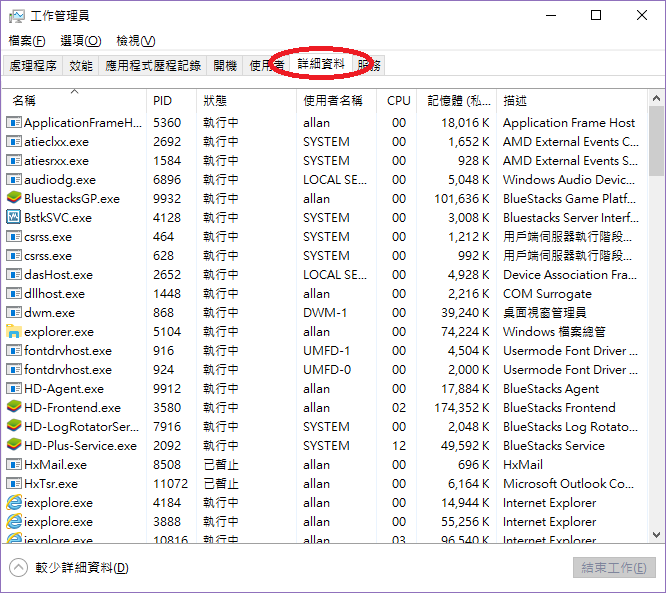Click the vertical scrollbar thumb
Screen dimensions: 666x593
[656, 141]
